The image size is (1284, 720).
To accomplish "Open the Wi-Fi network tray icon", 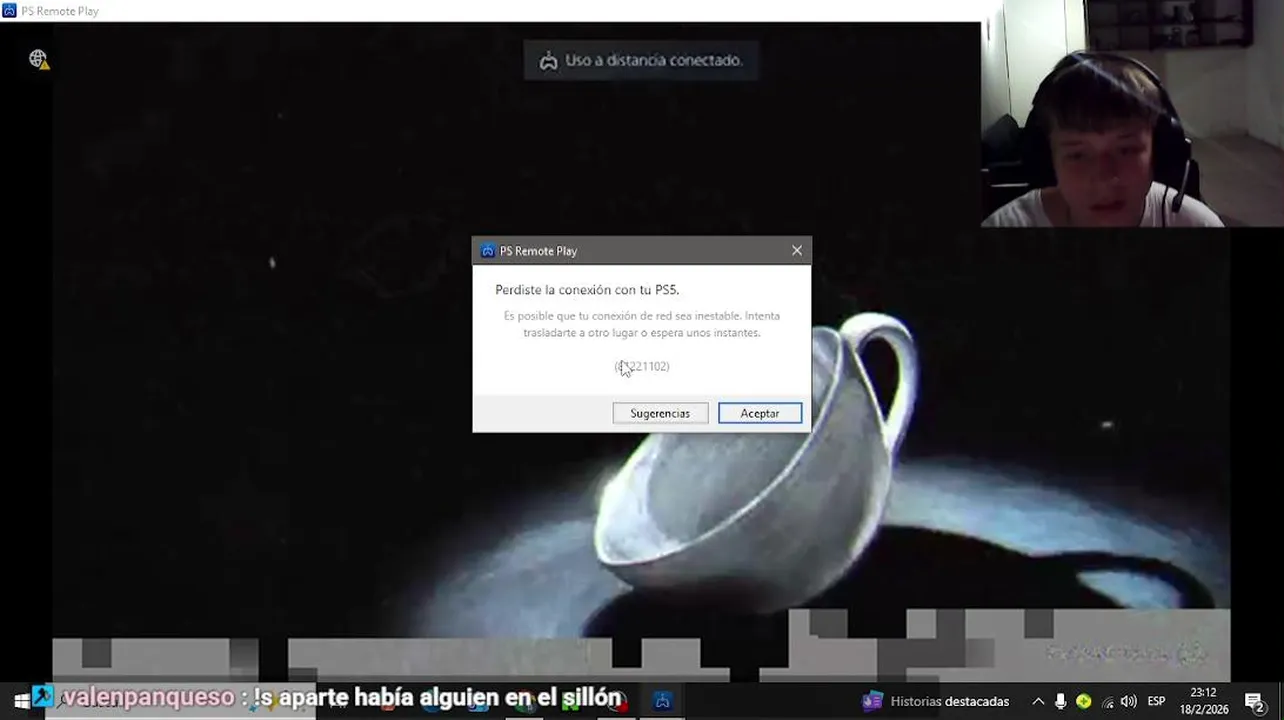I will 1106,701.
